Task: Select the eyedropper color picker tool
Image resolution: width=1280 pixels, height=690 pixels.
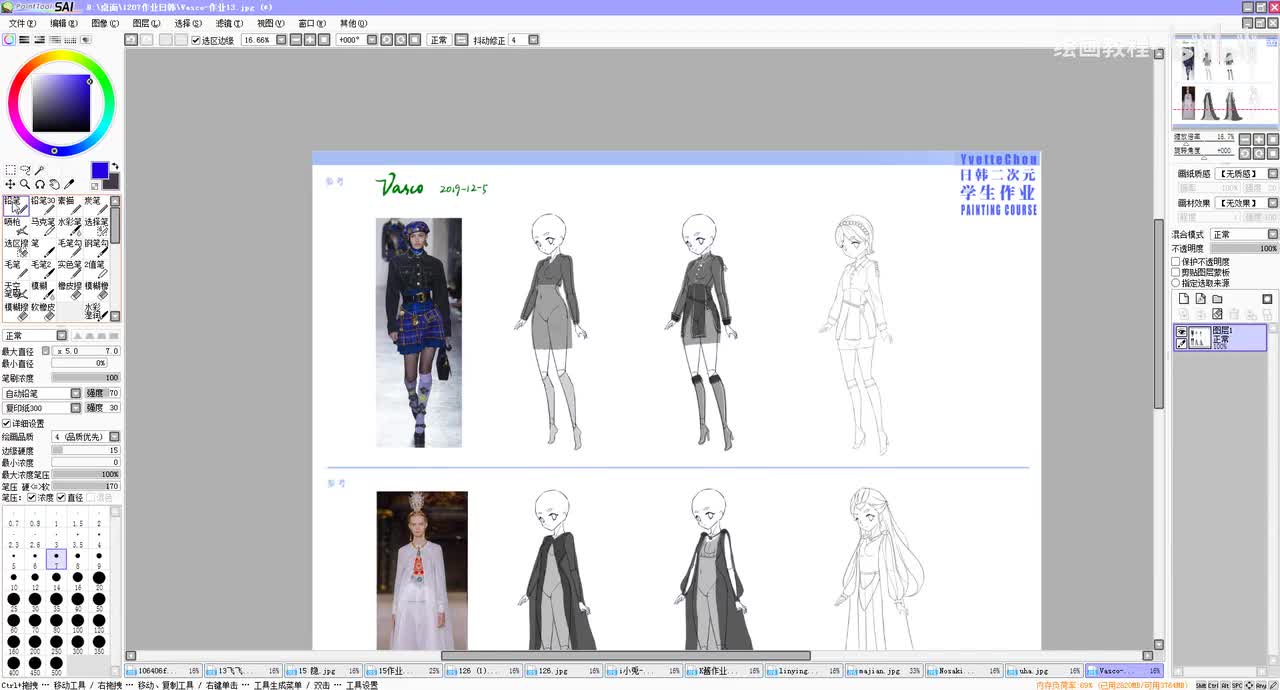Action: coord(69,184)
